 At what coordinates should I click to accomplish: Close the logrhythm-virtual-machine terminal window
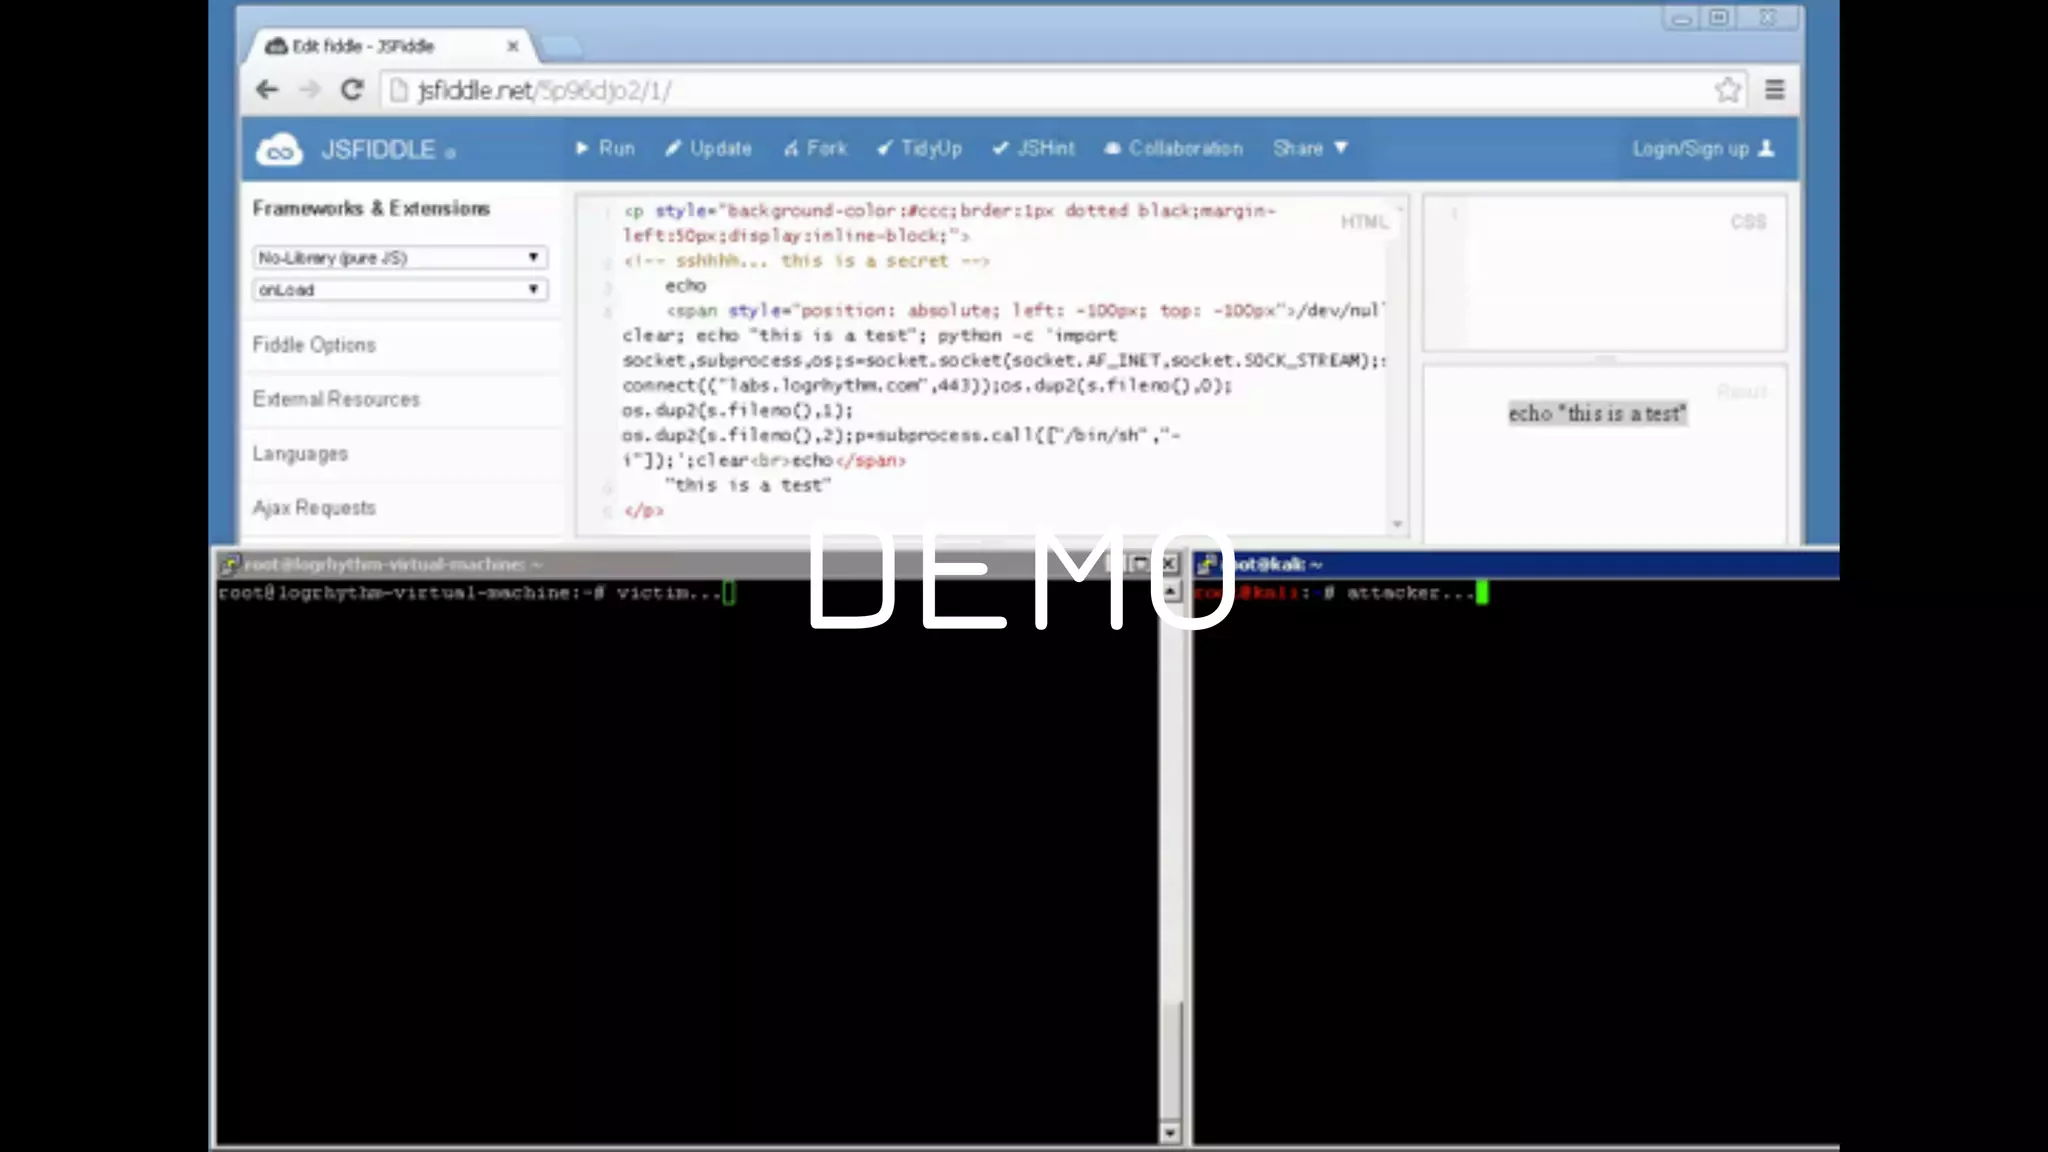point(1168,564)
